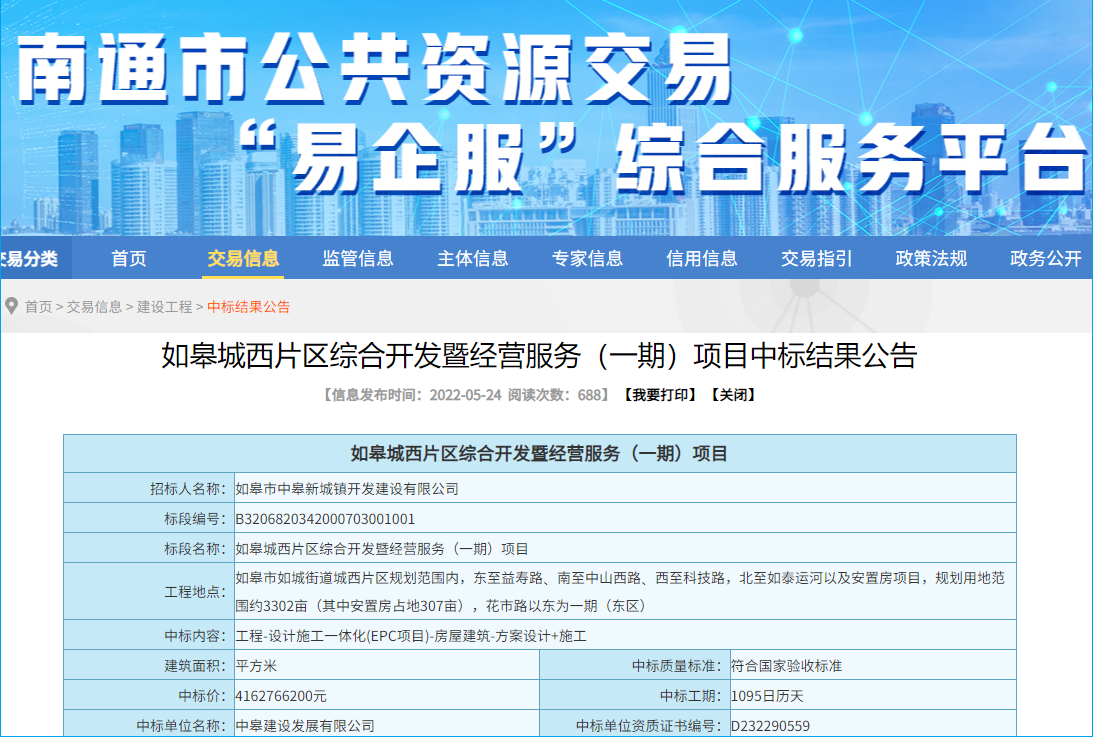Expand the 交易分类 category menu
1093x737 pixels.
(x=28, y=259)
